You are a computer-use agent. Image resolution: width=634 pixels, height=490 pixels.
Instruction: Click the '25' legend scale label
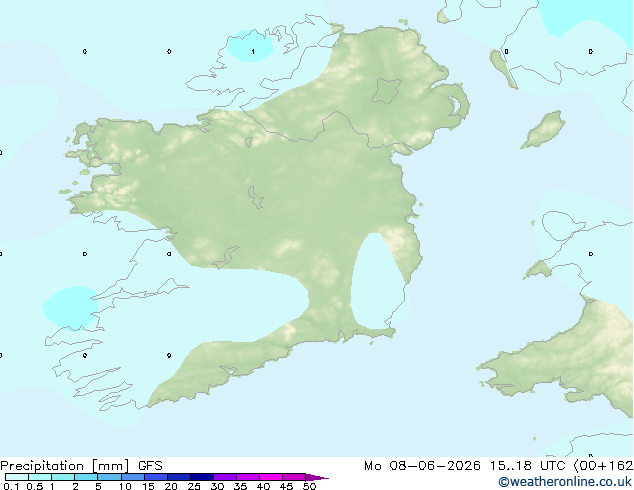pyautogui.click(x=194, y=486)
